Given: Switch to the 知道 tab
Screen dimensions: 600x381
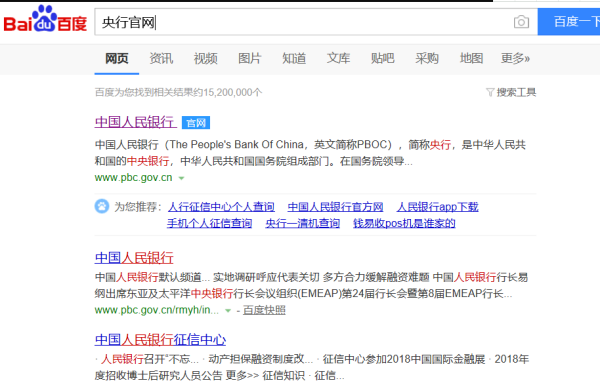Looking at the screenshot, I should coord(294,59).
